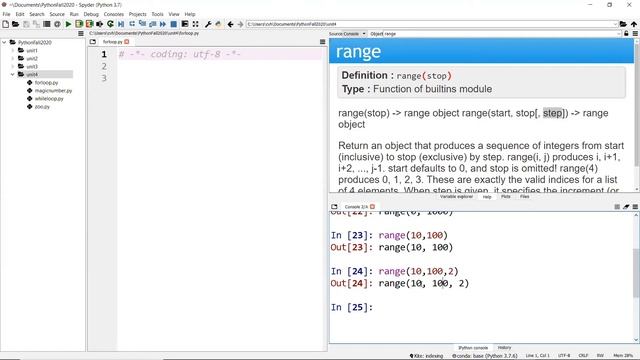The width and height of the screenshot is (640, 360).
Task: Switch to the Plots tab
Action: [x=505, y=197]
